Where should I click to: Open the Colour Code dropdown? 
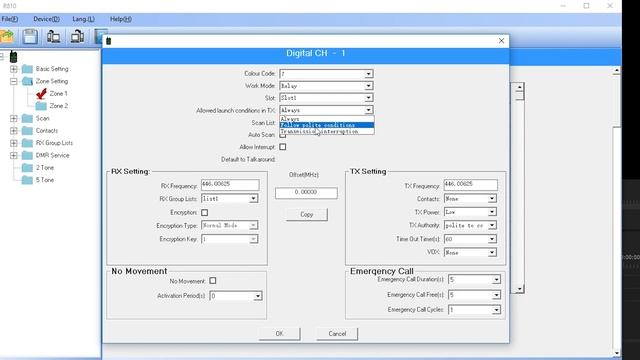tap(368, 74)
